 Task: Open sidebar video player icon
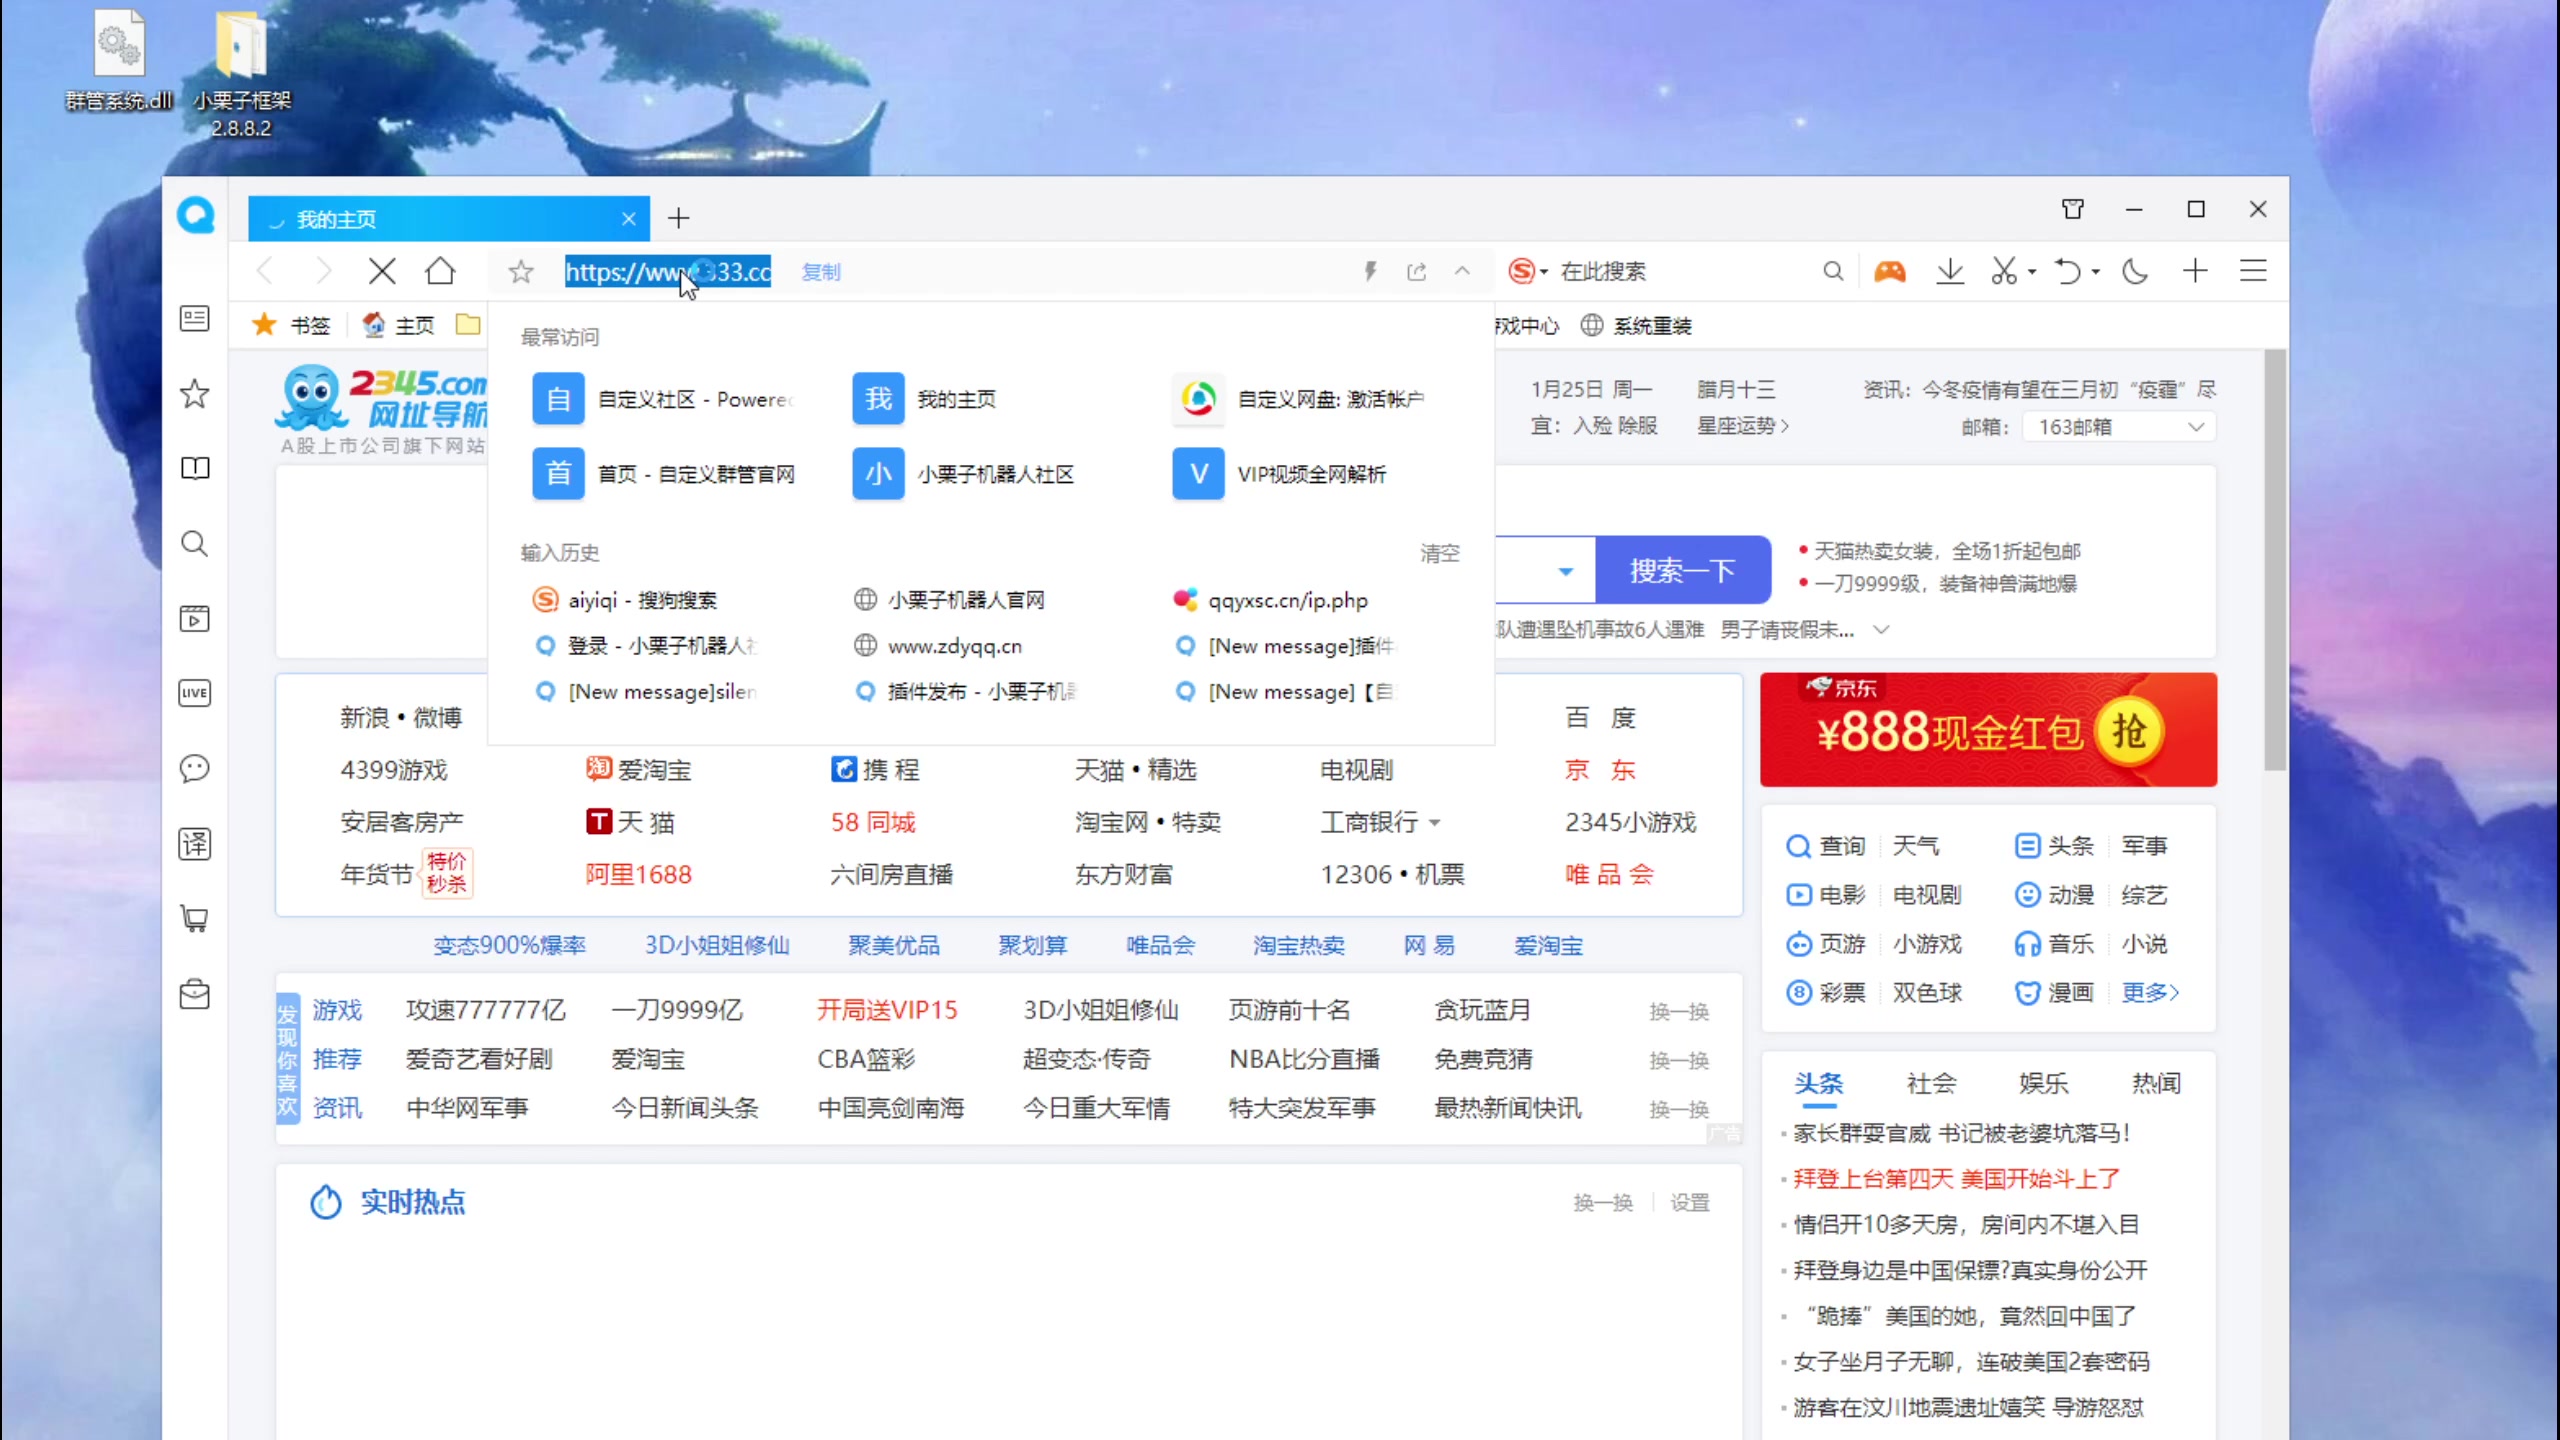[194, 618]
